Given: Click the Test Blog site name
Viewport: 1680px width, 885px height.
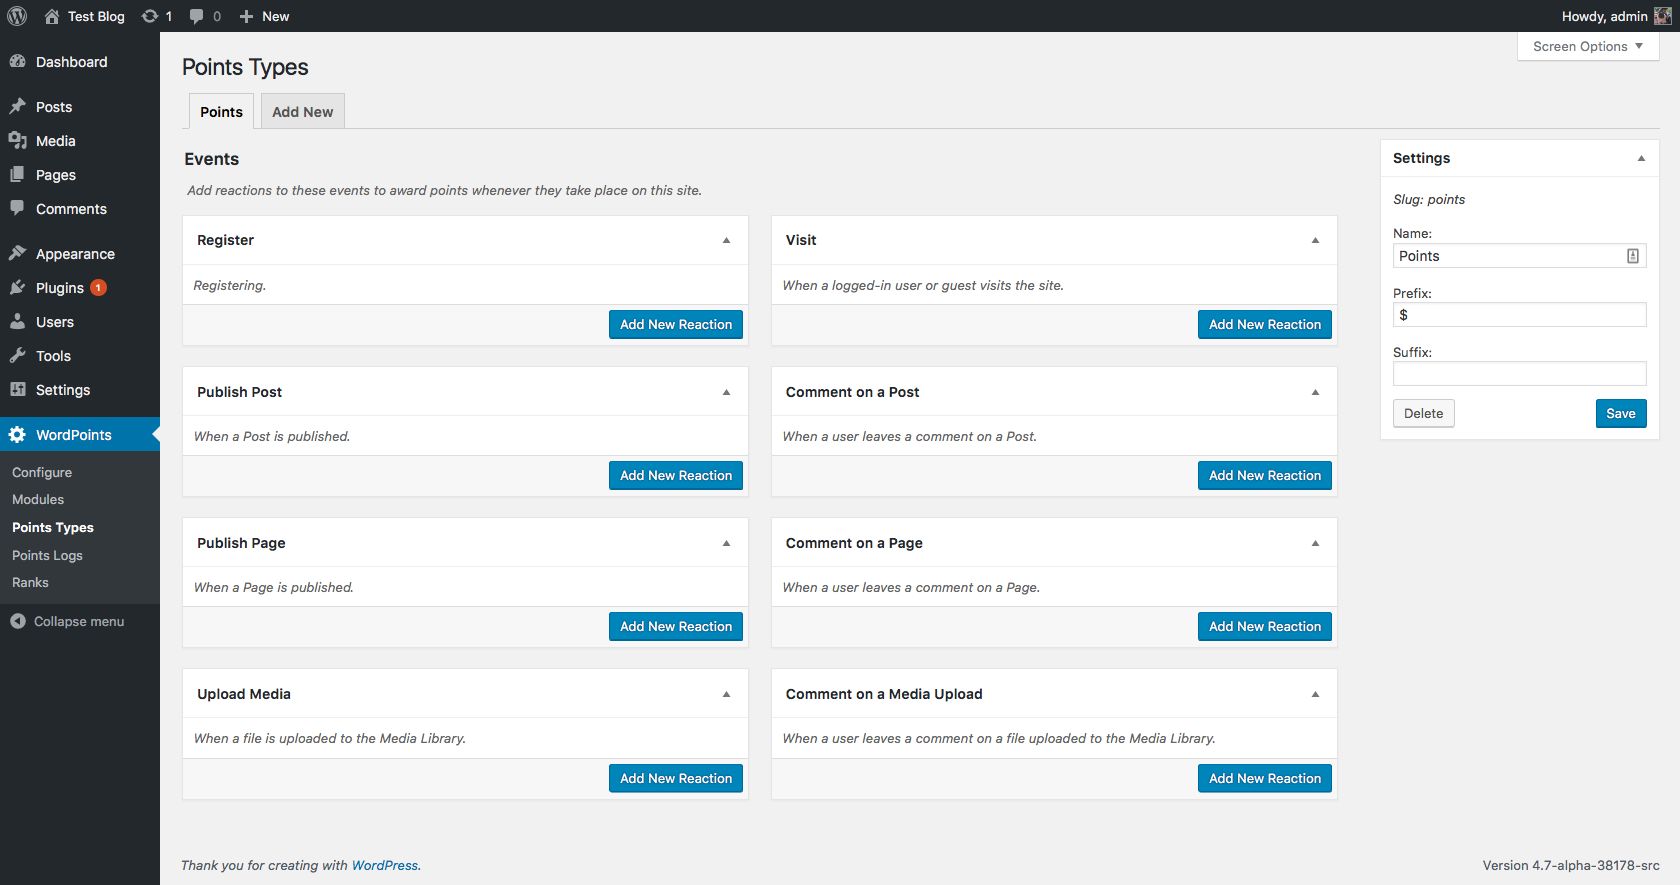Looking at the screenshot, I should tap(96, 16).
